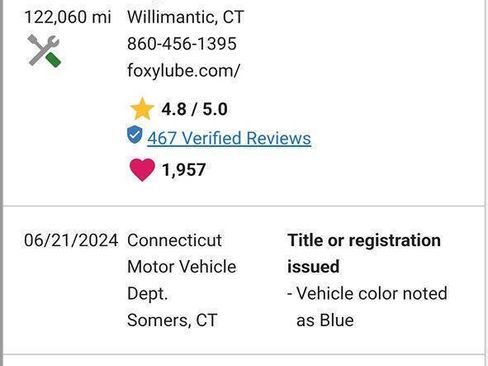The image size is (488, 366).
Task: Click the Title or registration issued heading
Action: [x=364, y=253]
